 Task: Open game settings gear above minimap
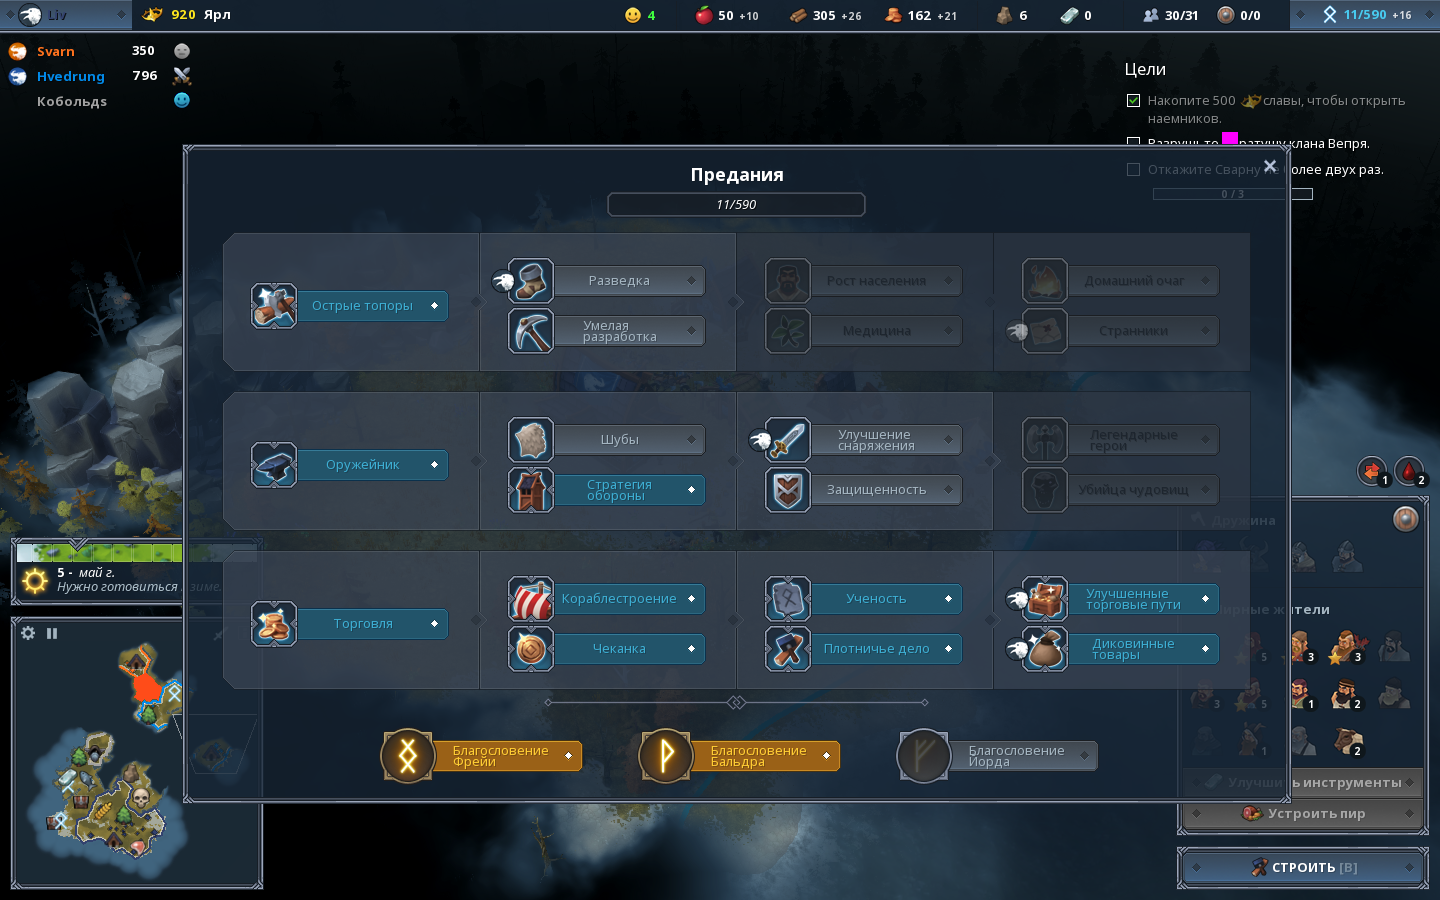click(x=28, y=633)
